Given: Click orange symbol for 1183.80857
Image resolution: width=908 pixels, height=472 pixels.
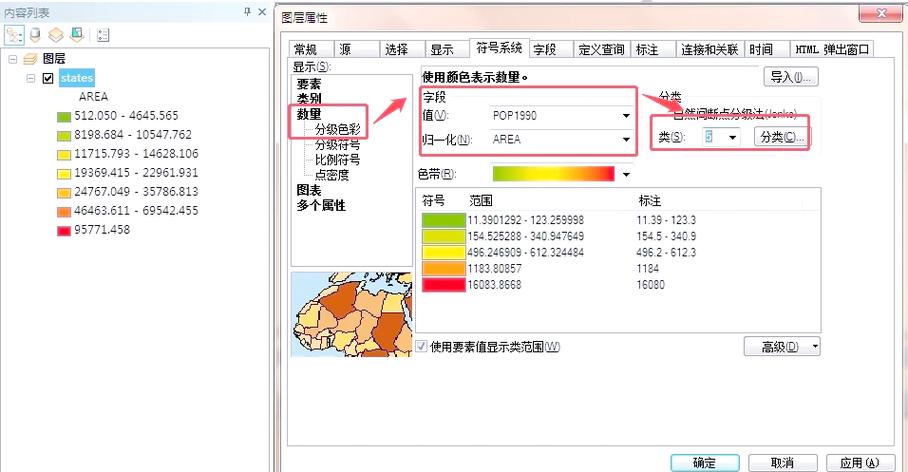Looking at the screenshot, I should coord(444,269).
